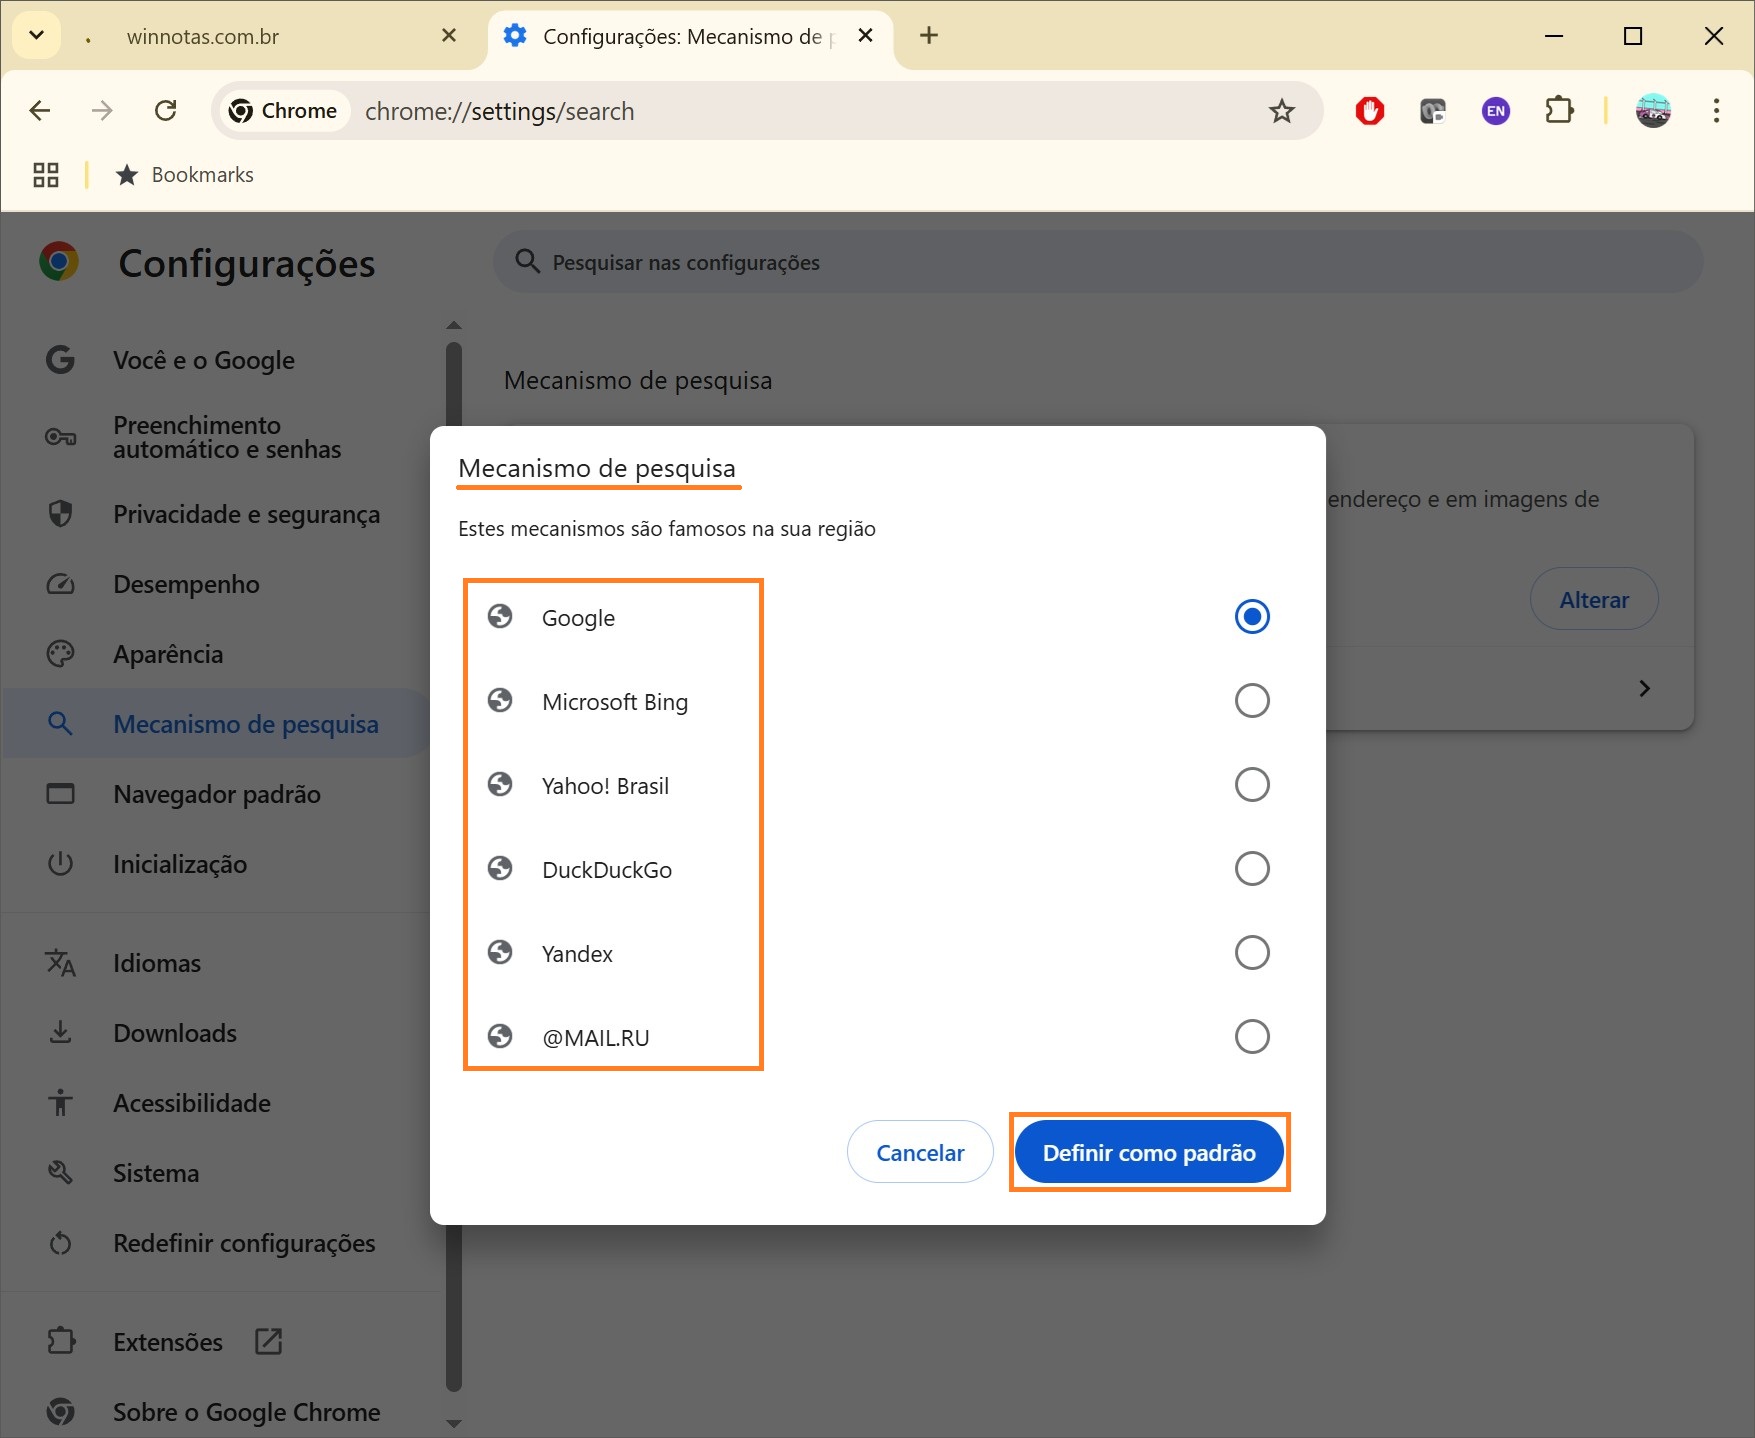Expand the chevron row under Alterar
The height and width of the screenshot is (1438, 1755).
1645,688
